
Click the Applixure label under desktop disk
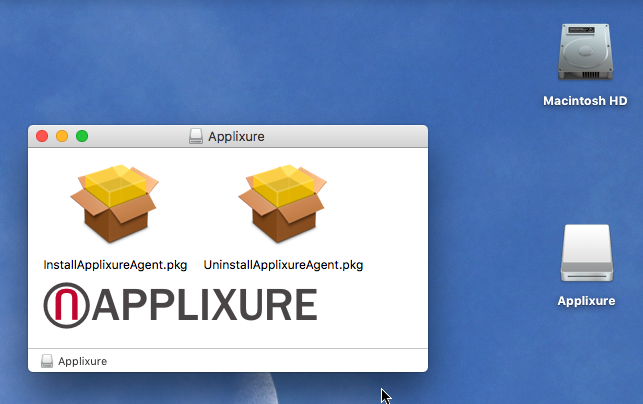click(x=586, y=301)
